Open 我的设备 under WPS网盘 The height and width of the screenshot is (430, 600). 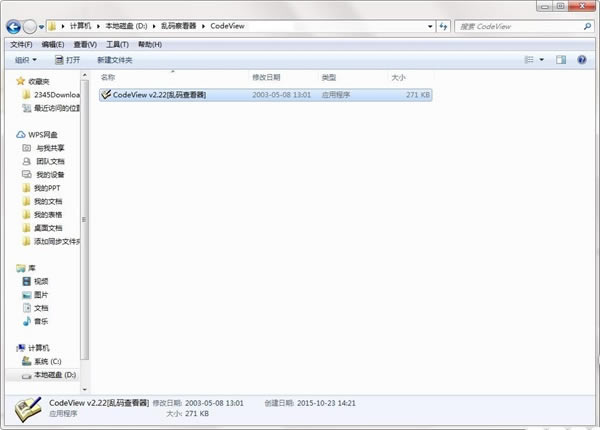[43, 175]
